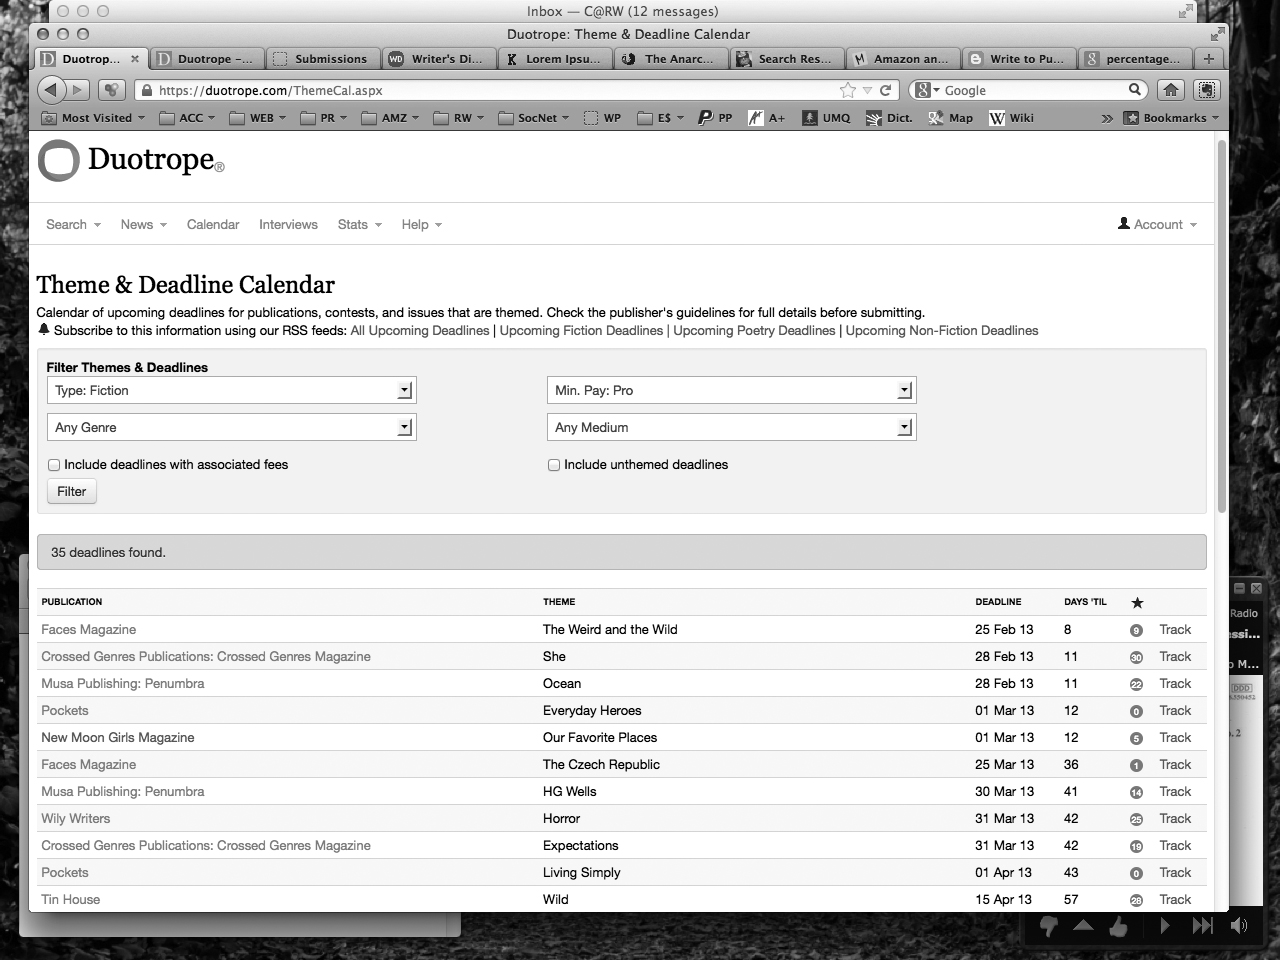
Task: Open the Any Genre dropdown
Action: point(231,428)
